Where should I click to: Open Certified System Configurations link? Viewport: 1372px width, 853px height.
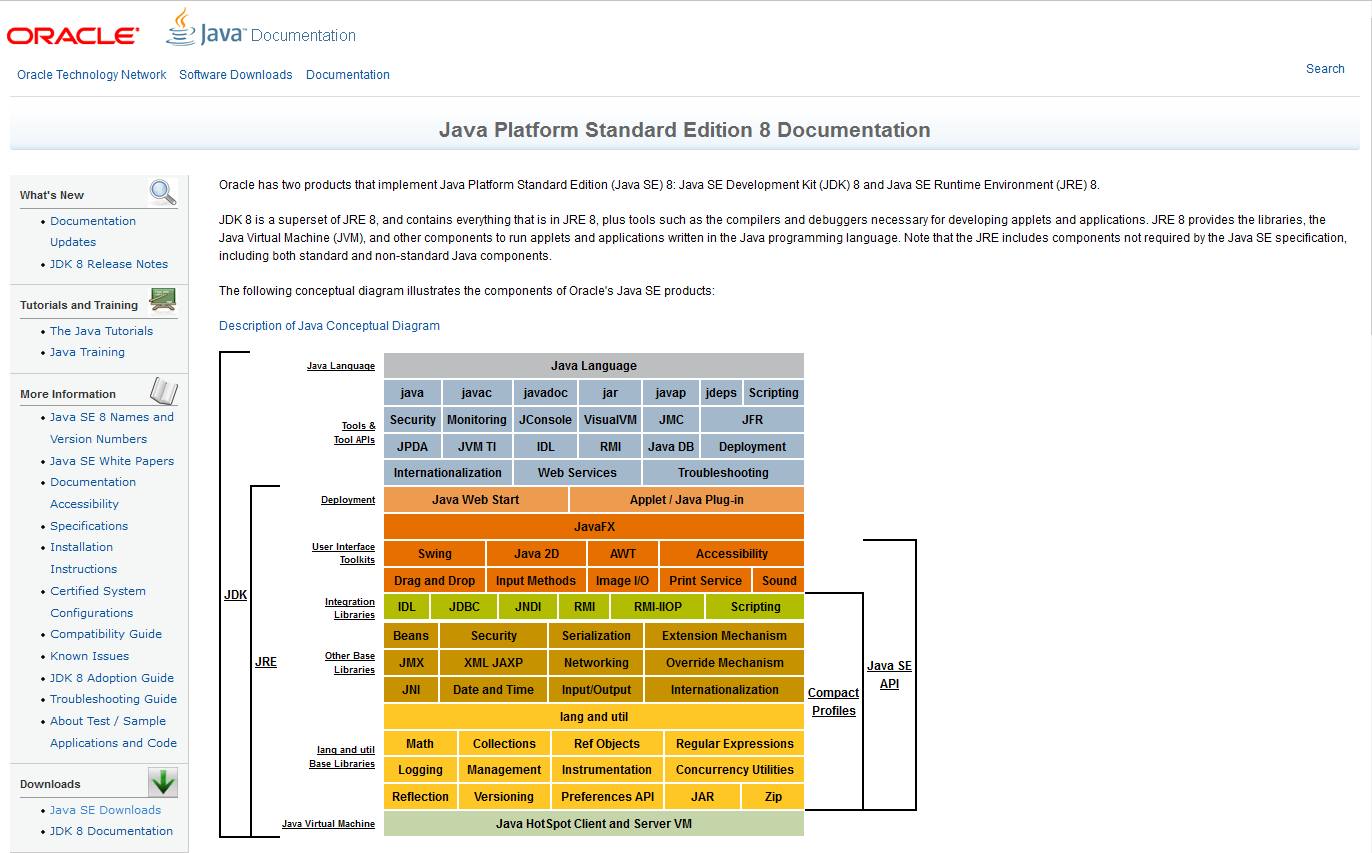click(99, 602)
